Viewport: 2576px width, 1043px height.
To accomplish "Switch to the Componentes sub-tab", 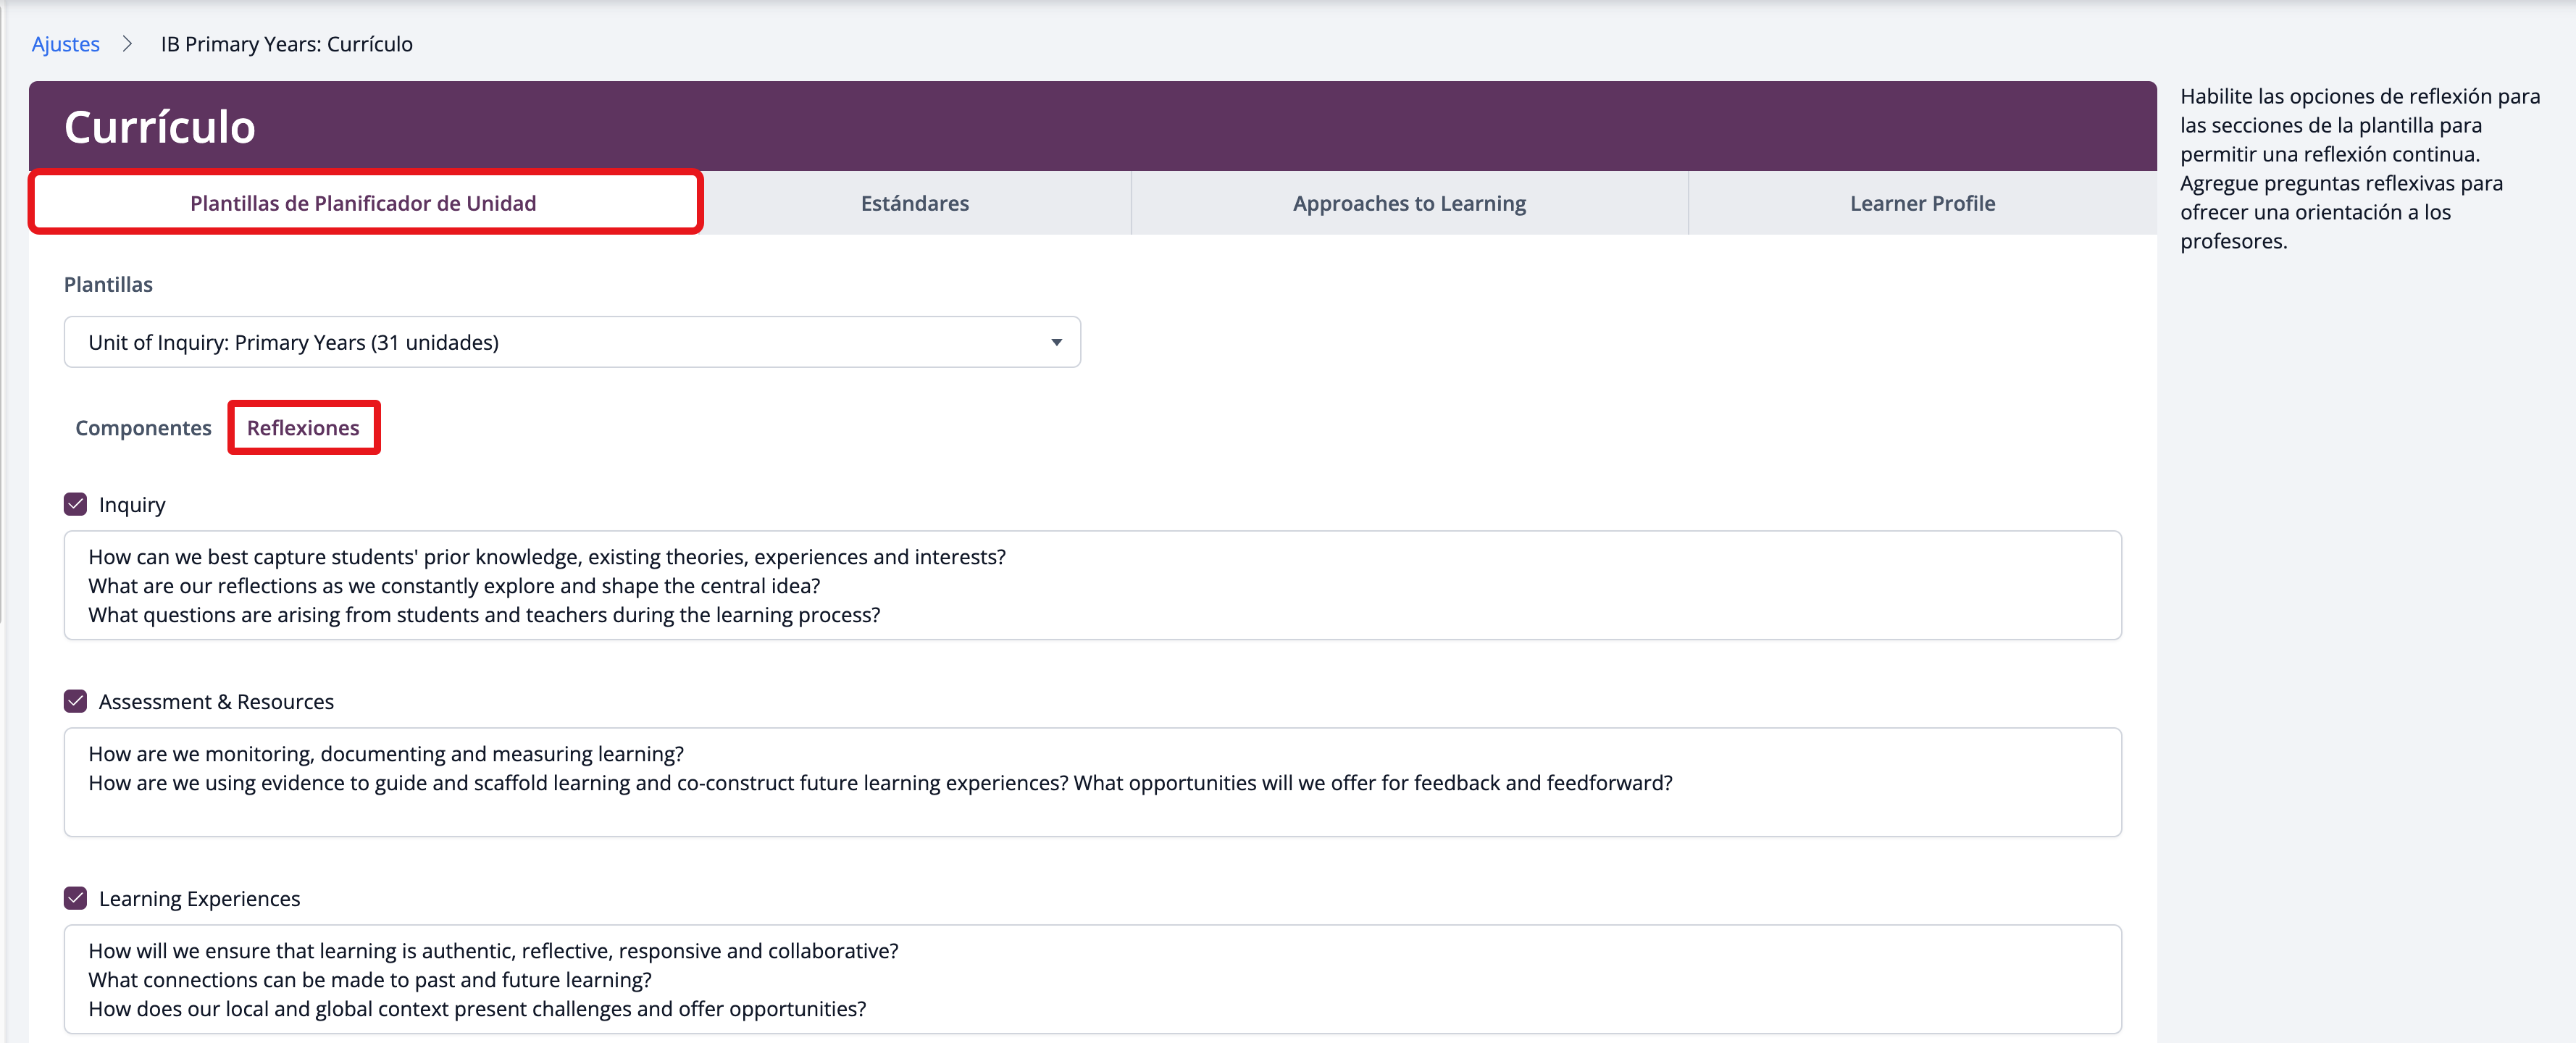I will (x=143, y=428).
